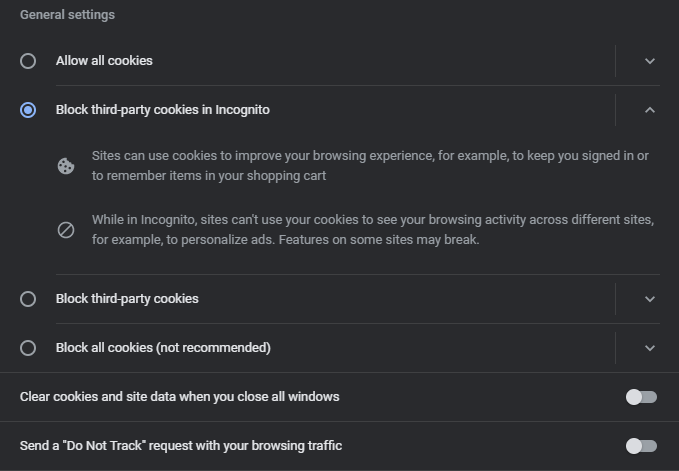Expand the Block all cookies chevron
The width and height of the screenshot is (679, 471).
coord(650,348)
